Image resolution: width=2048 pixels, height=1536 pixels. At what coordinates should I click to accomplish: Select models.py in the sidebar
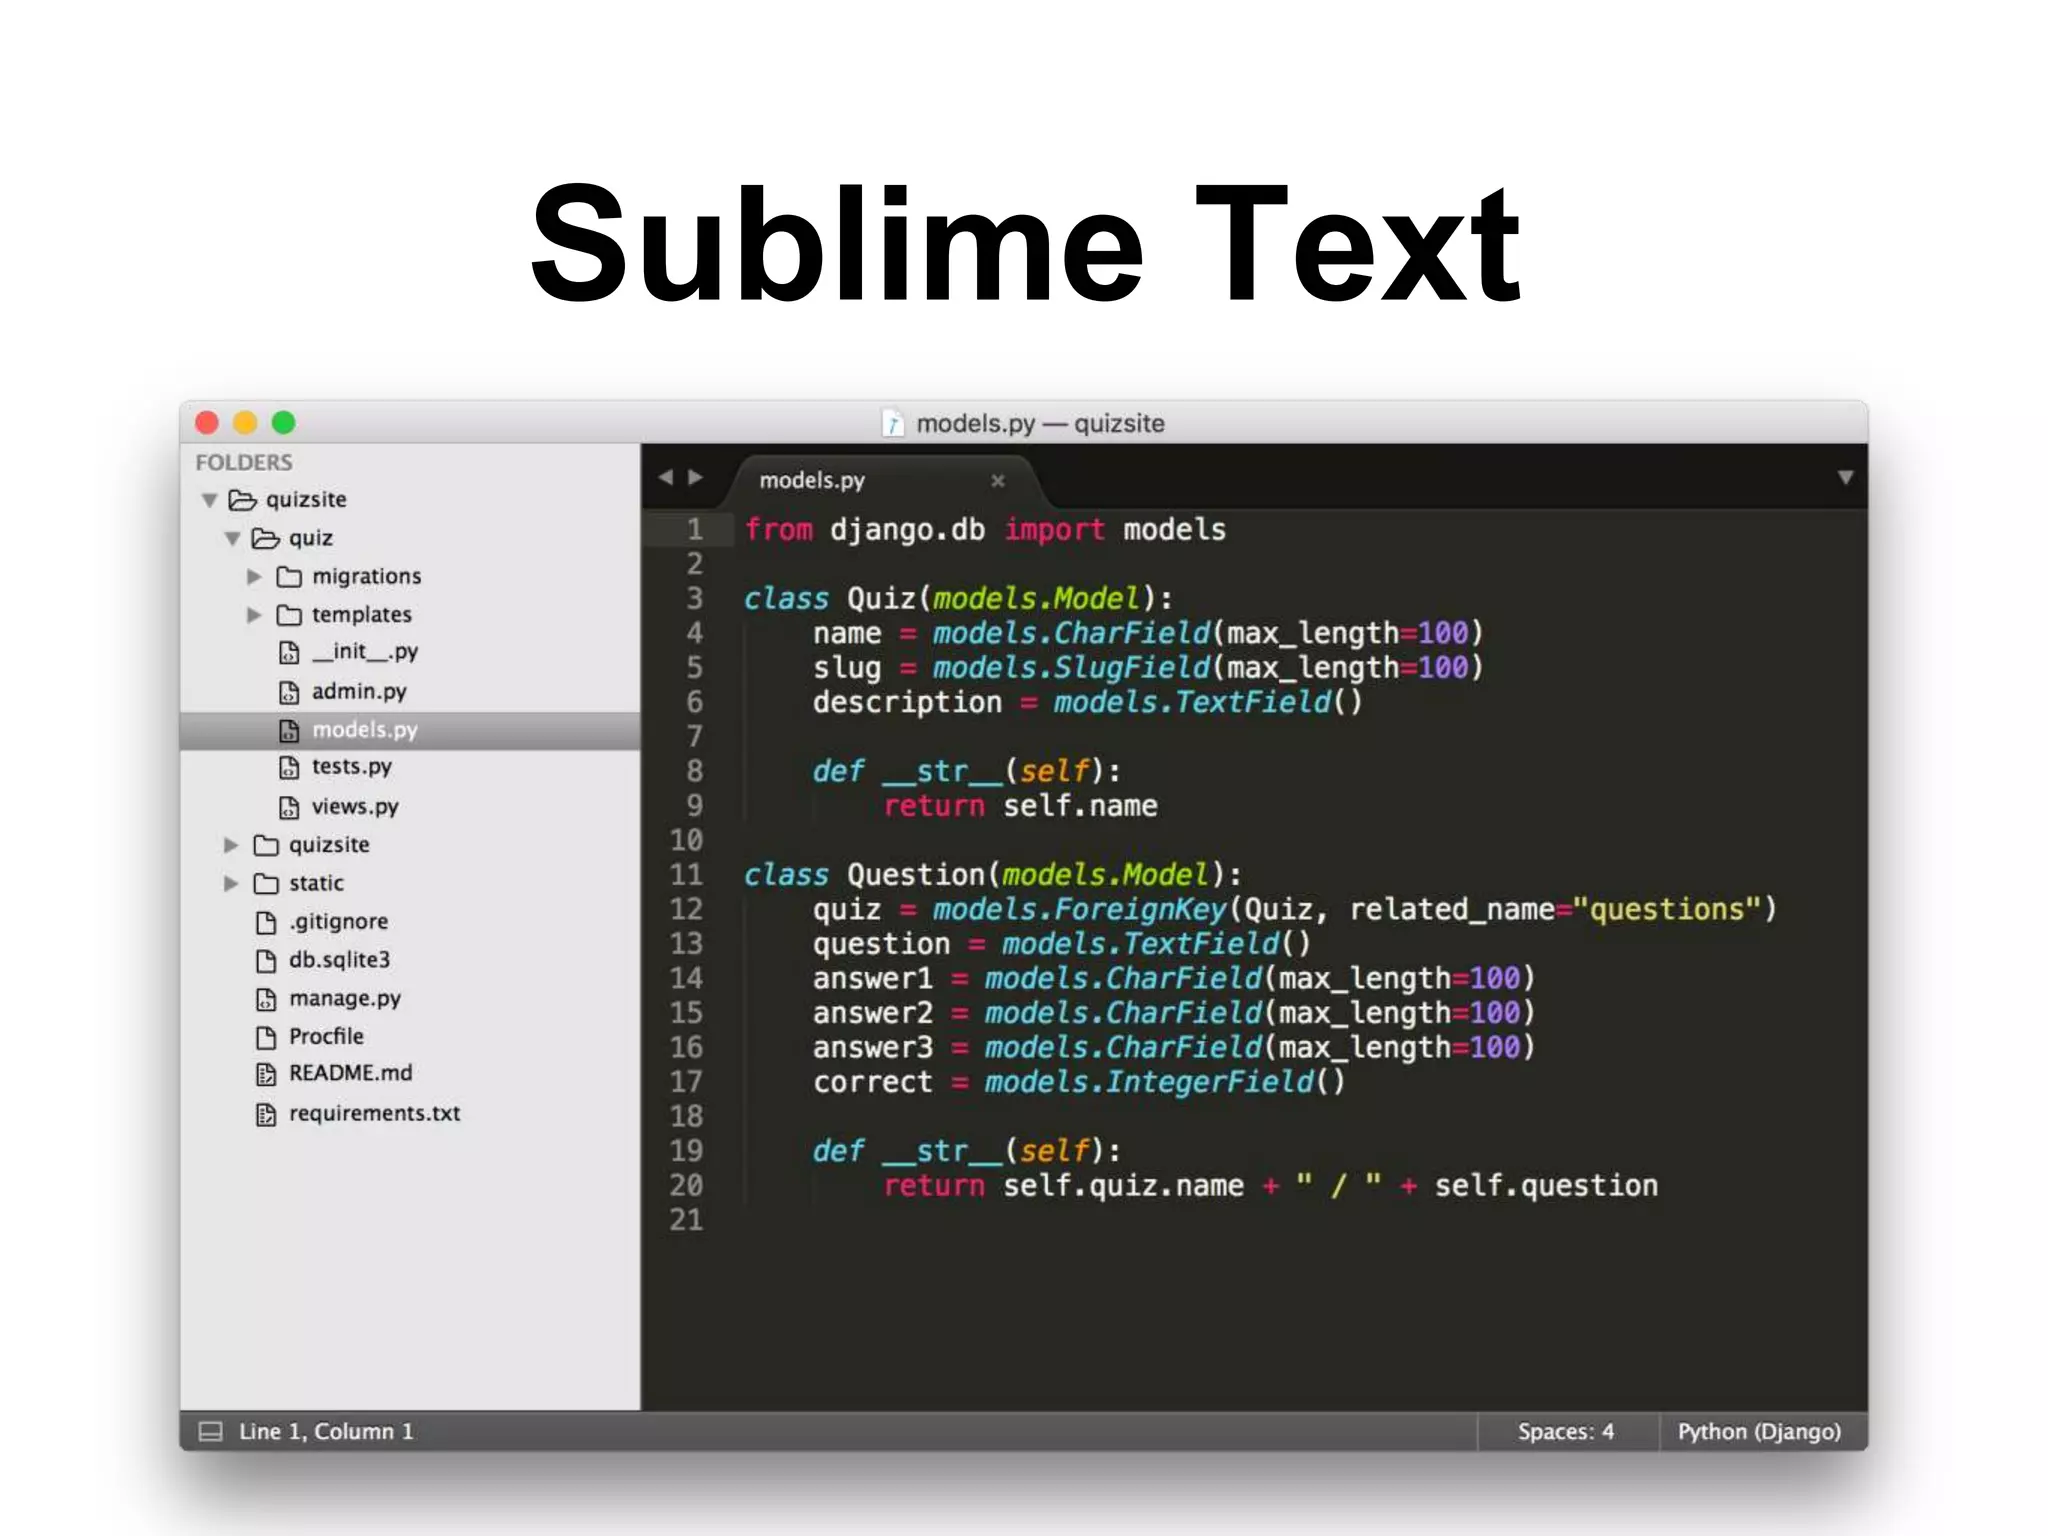coord(410,731)
